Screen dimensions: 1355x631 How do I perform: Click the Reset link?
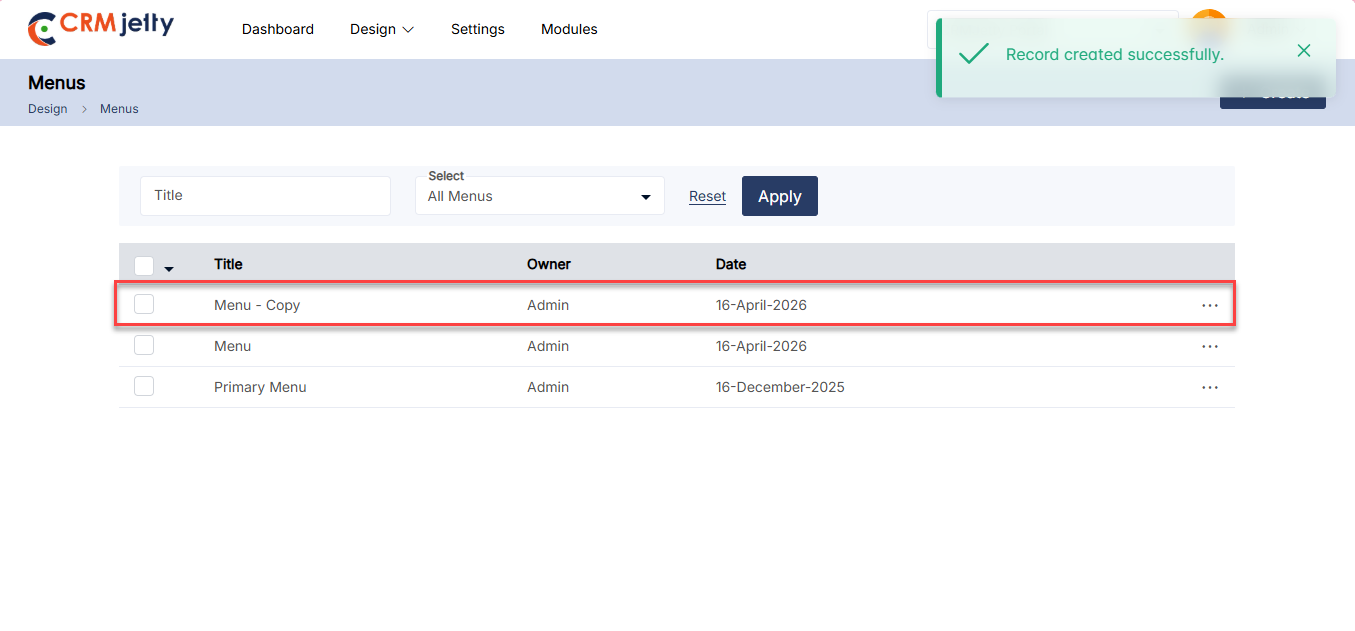(x=707, y=196)
